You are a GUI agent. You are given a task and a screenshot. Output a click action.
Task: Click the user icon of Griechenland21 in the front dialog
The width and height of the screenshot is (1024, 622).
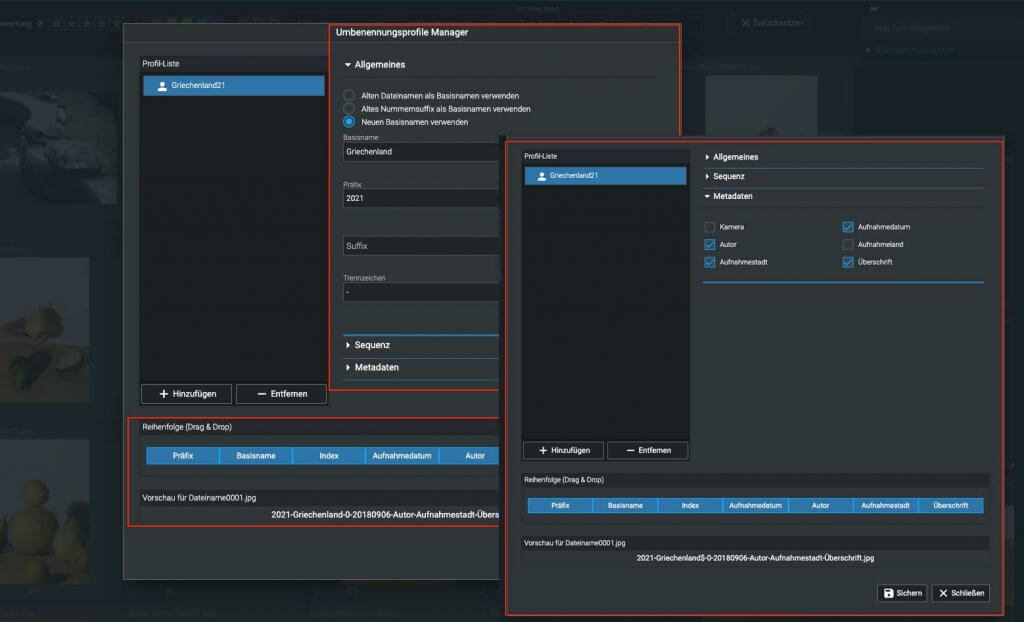click(x=541, y=176)
